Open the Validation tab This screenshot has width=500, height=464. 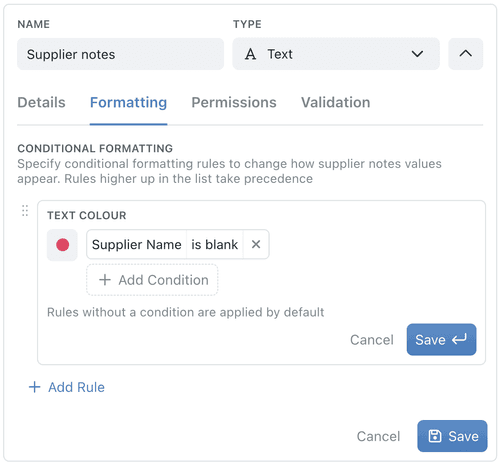coord(336,102)
